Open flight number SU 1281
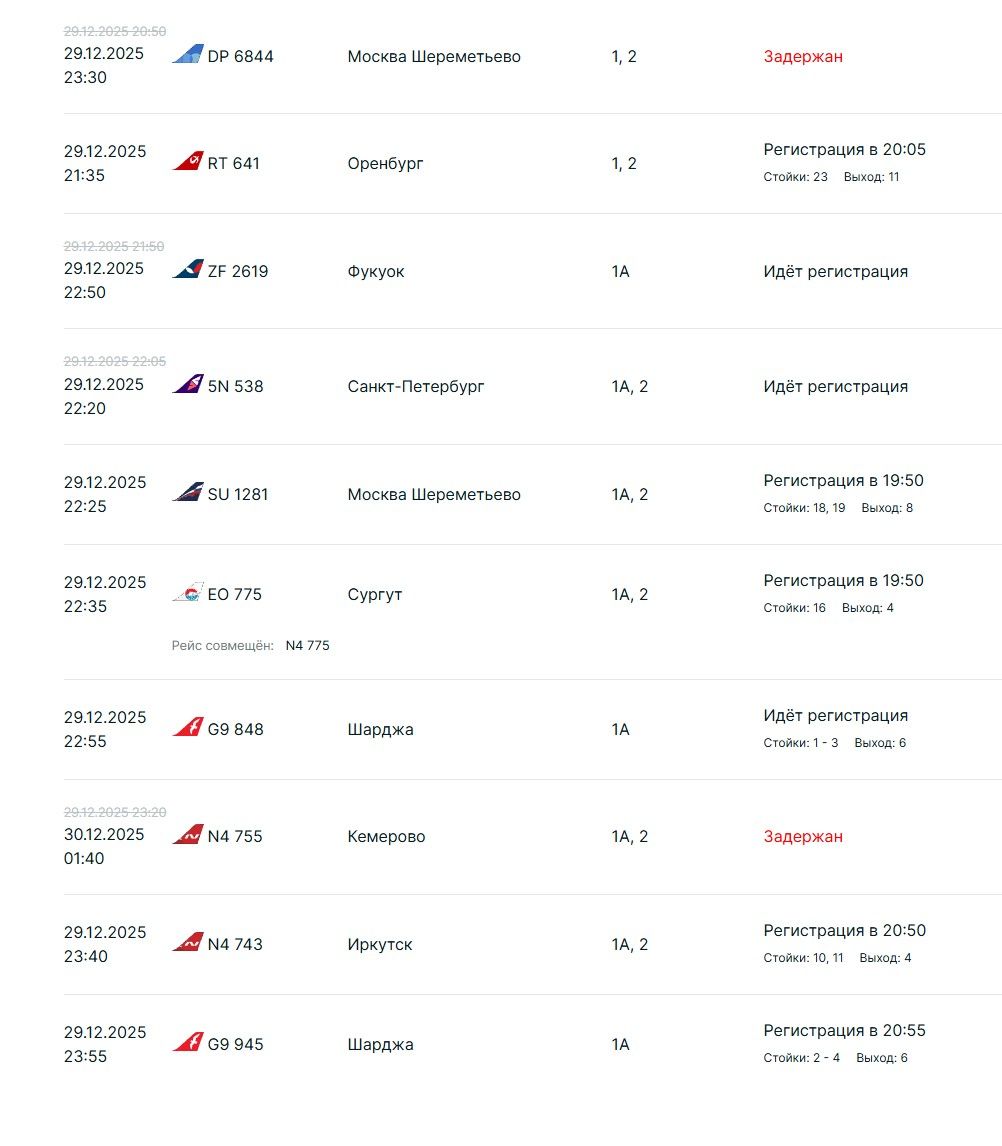Screen dimensions: 1002x1146 (x=238, y=494)
